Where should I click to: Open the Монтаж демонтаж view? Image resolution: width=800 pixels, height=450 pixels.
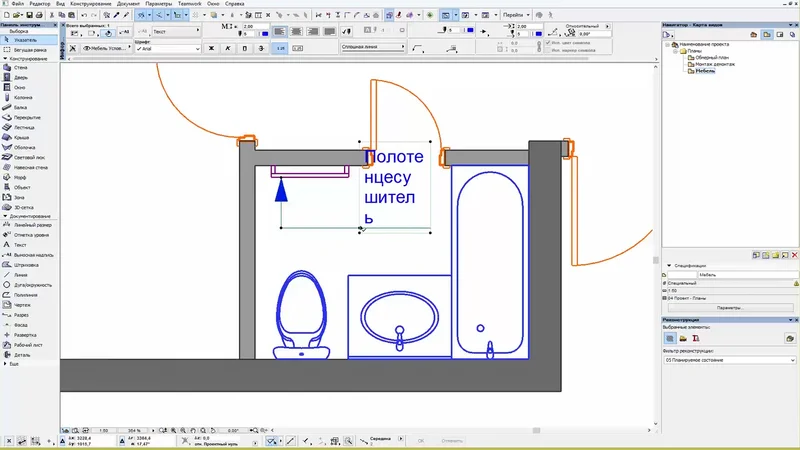[x=715, y=64]
